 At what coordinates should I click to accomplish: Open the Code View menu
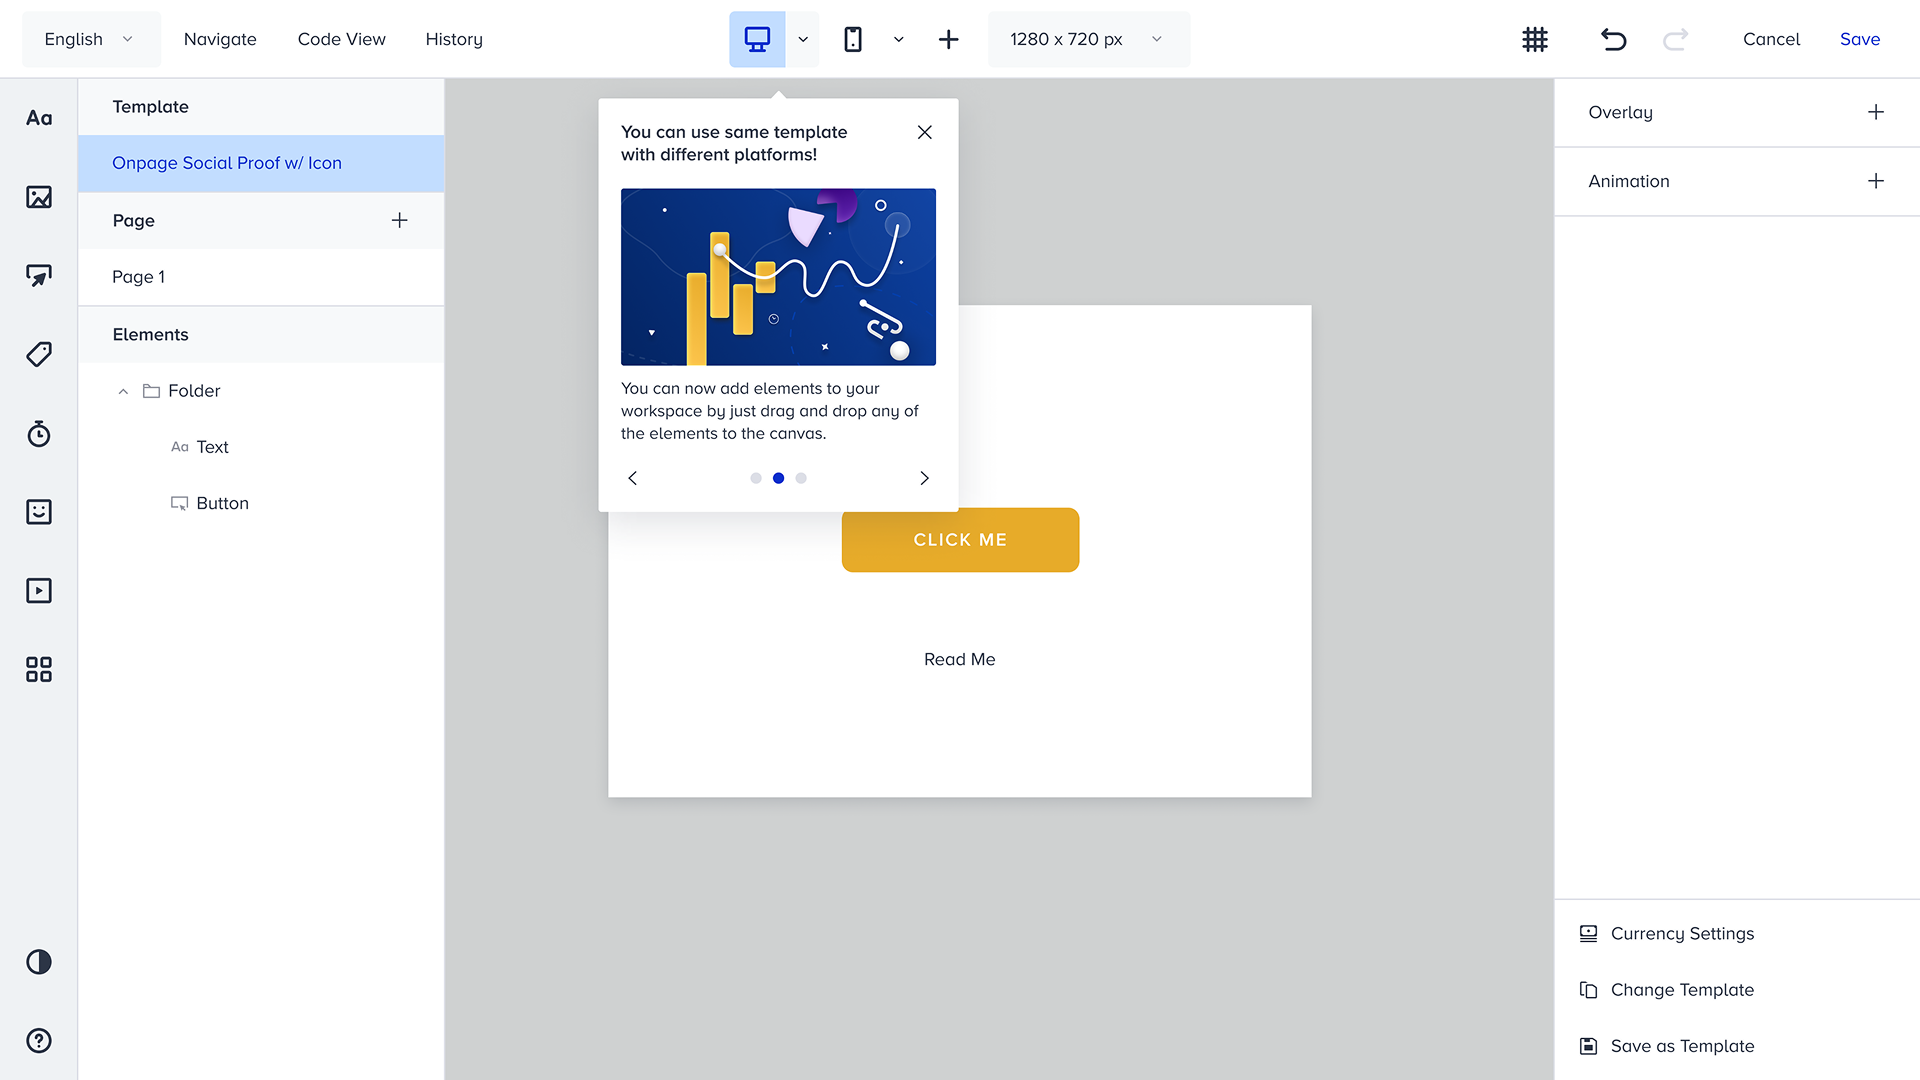point(341,39)
